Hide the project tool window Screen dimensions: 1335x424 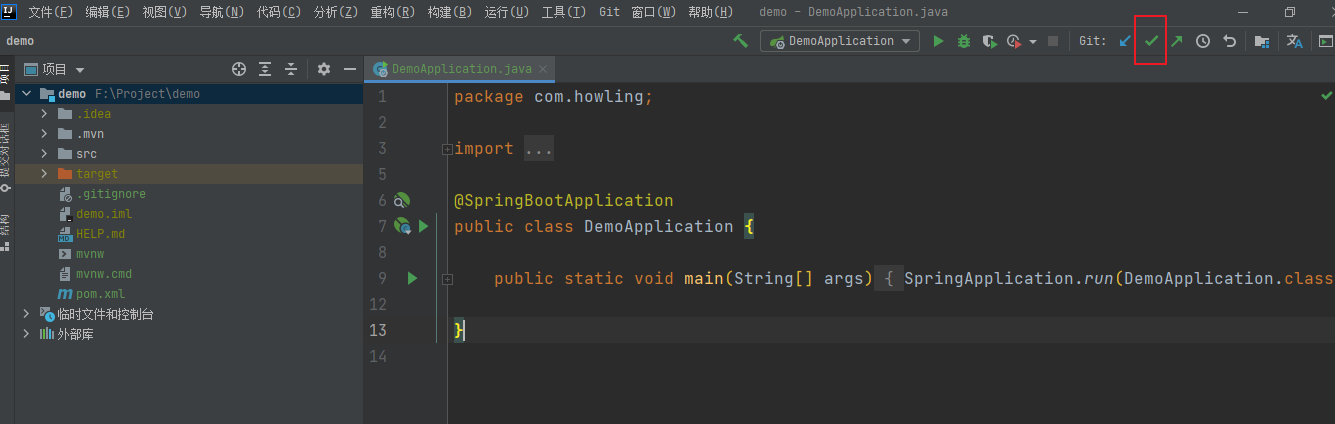coord(350,69)
